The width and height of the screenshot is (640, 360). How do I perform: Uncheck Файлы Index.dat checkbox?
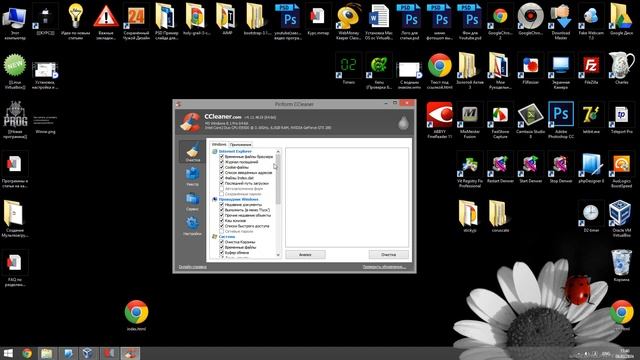tap(222, 178)
